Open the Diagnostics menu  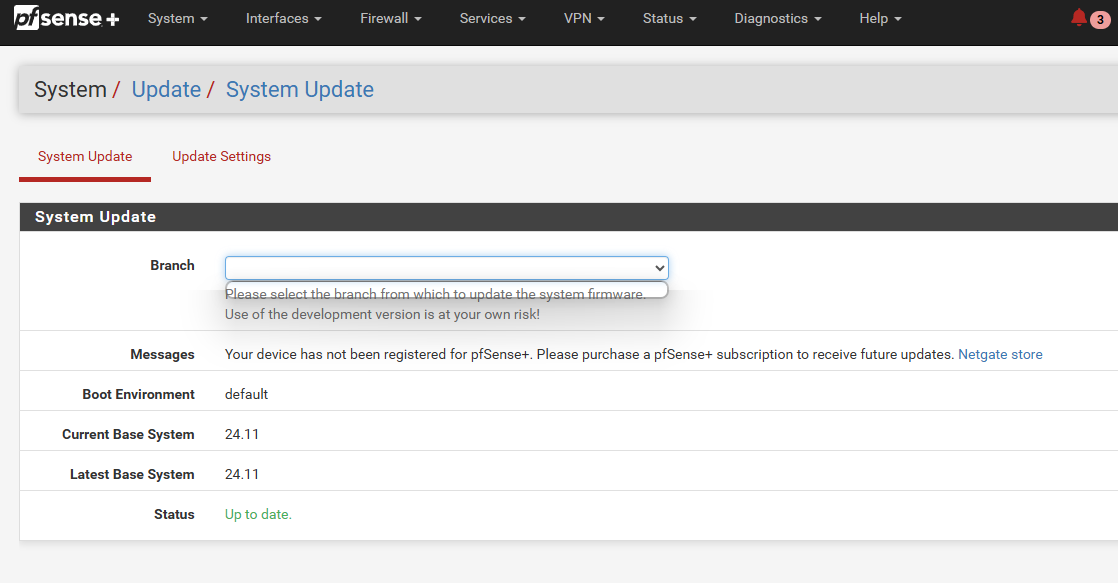pos(778,19)
